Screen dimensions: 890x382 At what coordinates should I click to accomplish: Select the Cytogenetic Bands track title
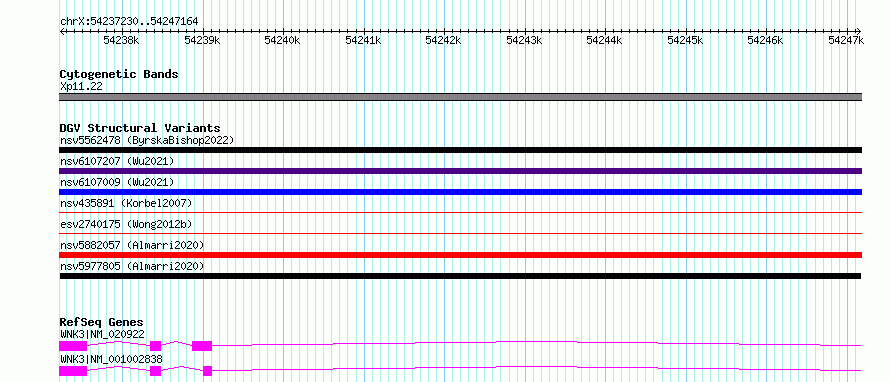click(119, 74)
